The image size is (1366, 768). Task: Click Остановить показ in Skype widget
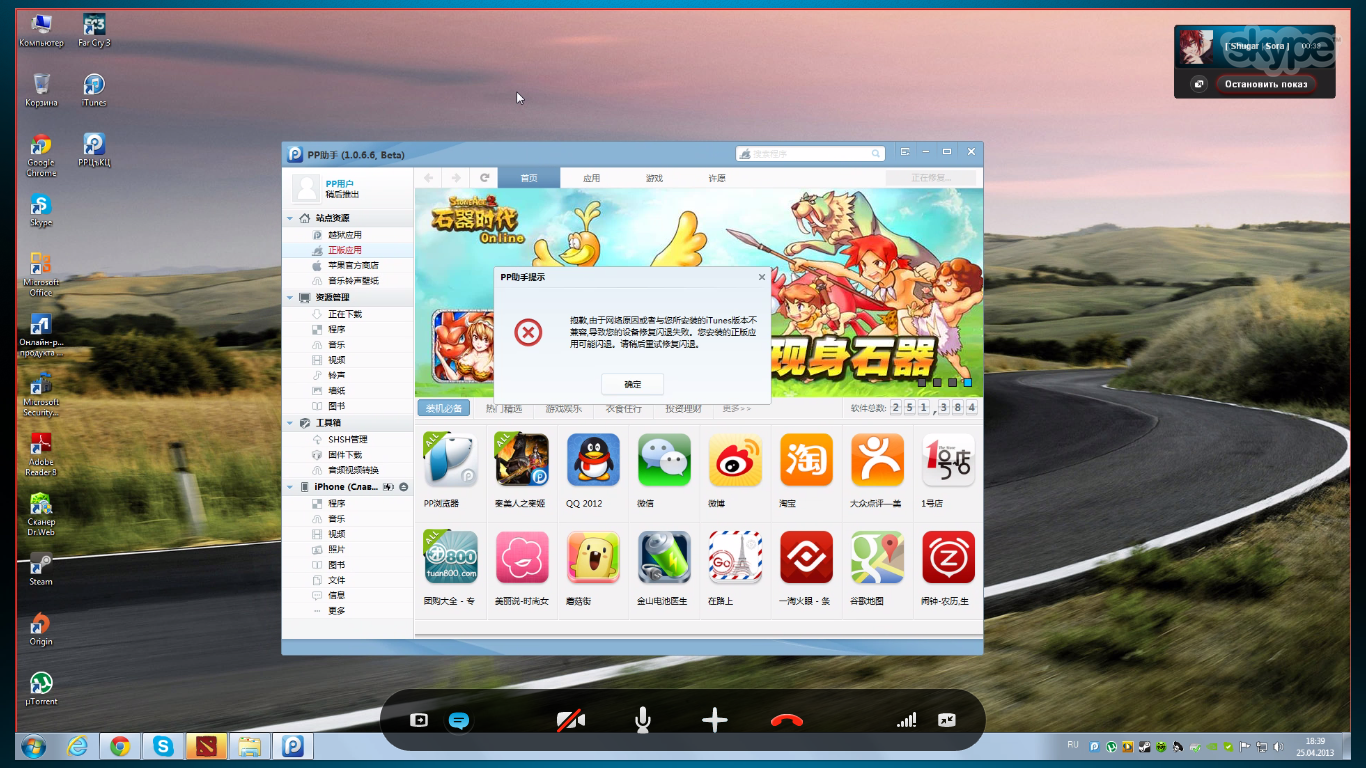[x=1265, y=84]
